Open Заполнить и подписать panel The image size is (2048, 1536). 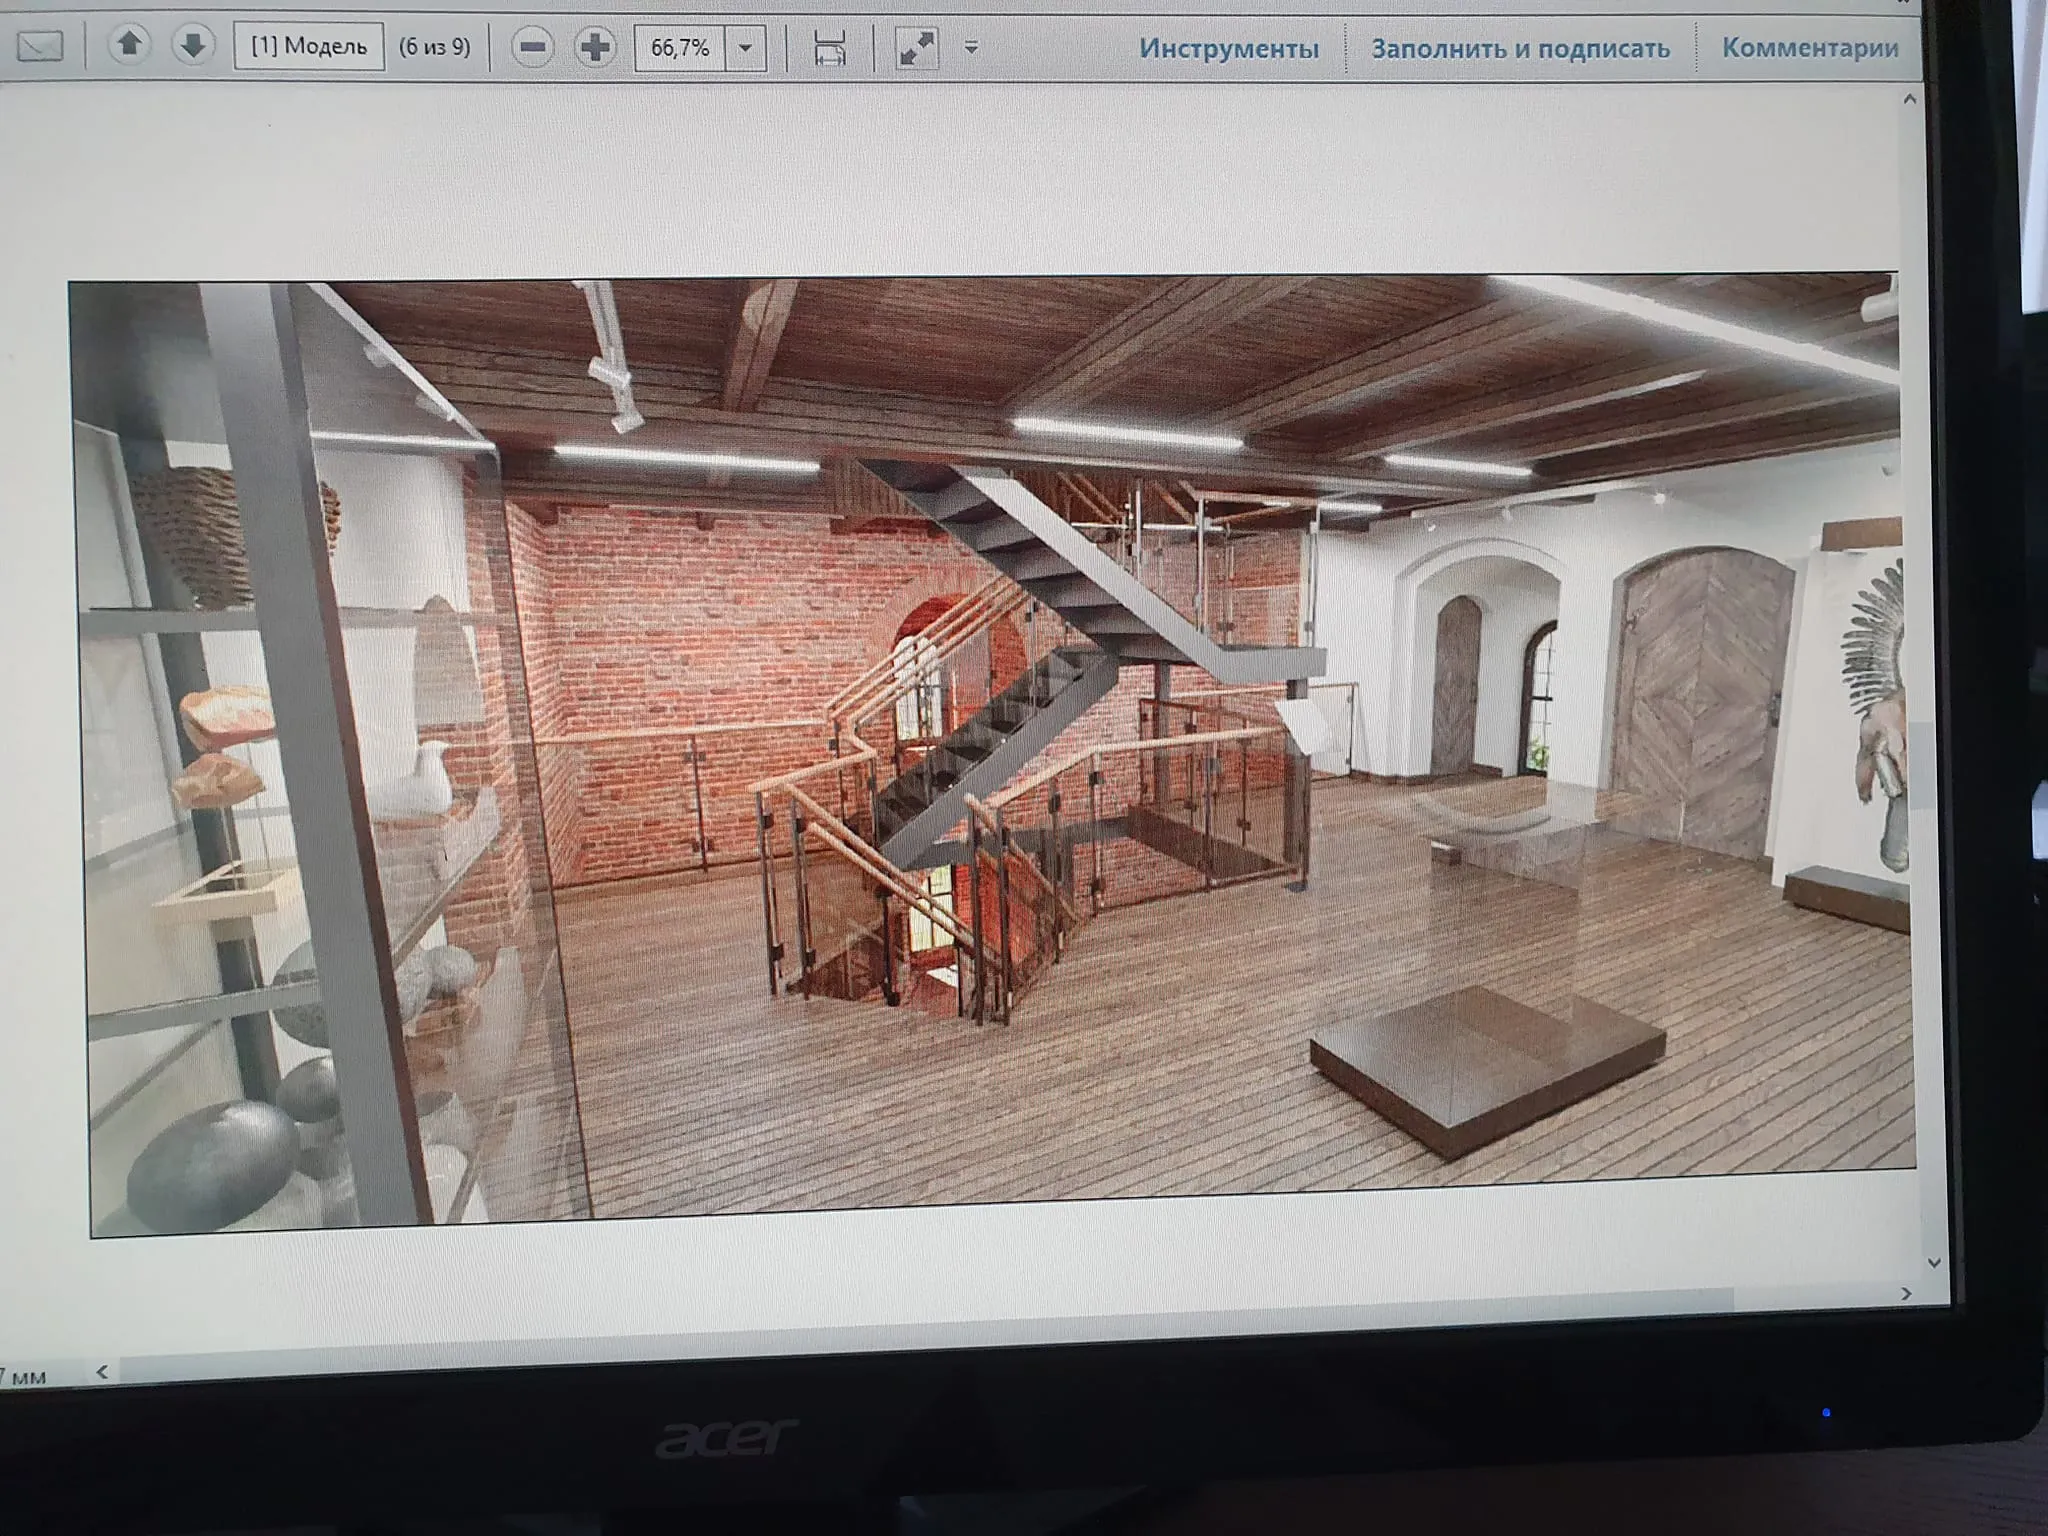1520,48
